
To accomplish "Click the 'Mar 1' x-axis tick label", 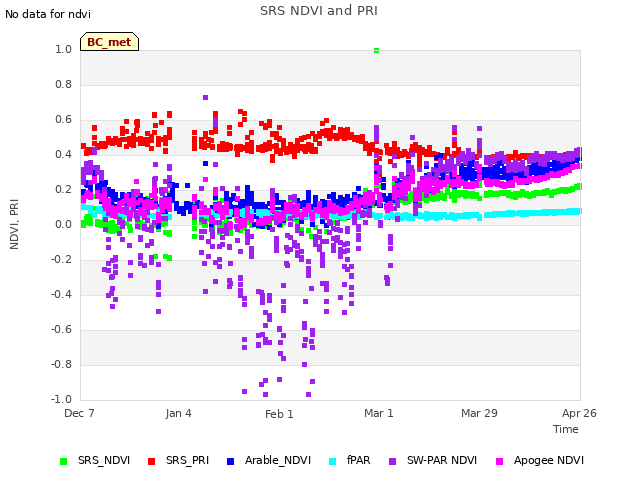I will pos(379,413).
